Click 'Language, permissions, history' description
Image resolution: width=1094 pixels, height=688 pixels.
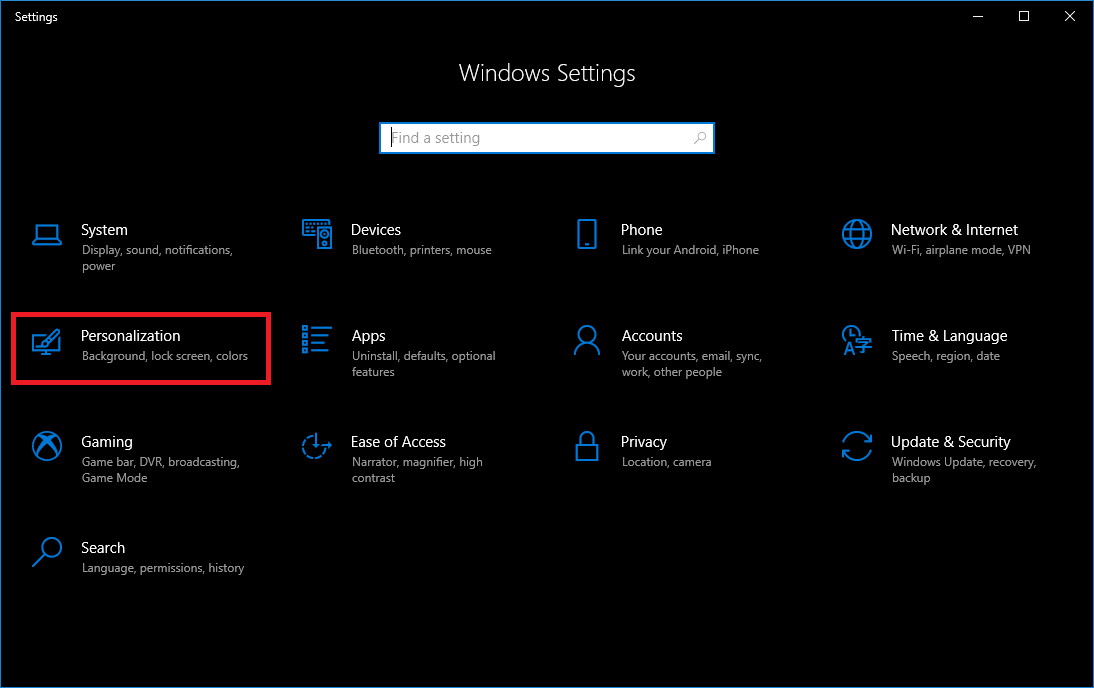163,569
